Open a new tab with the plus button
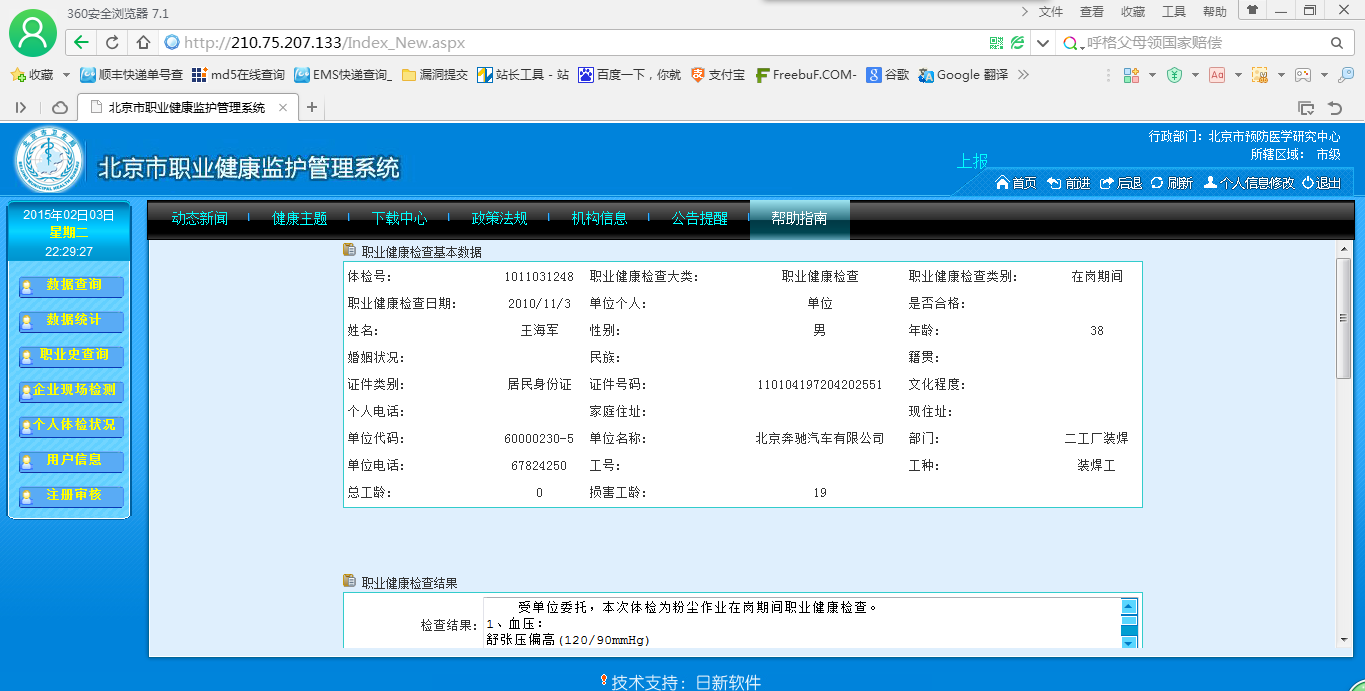 [x=312, y=107]
